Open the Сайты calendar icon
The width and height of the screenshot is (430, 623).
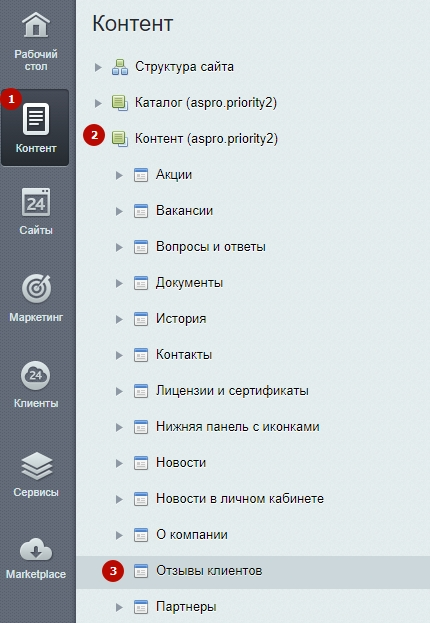click(x=36, y=202)
